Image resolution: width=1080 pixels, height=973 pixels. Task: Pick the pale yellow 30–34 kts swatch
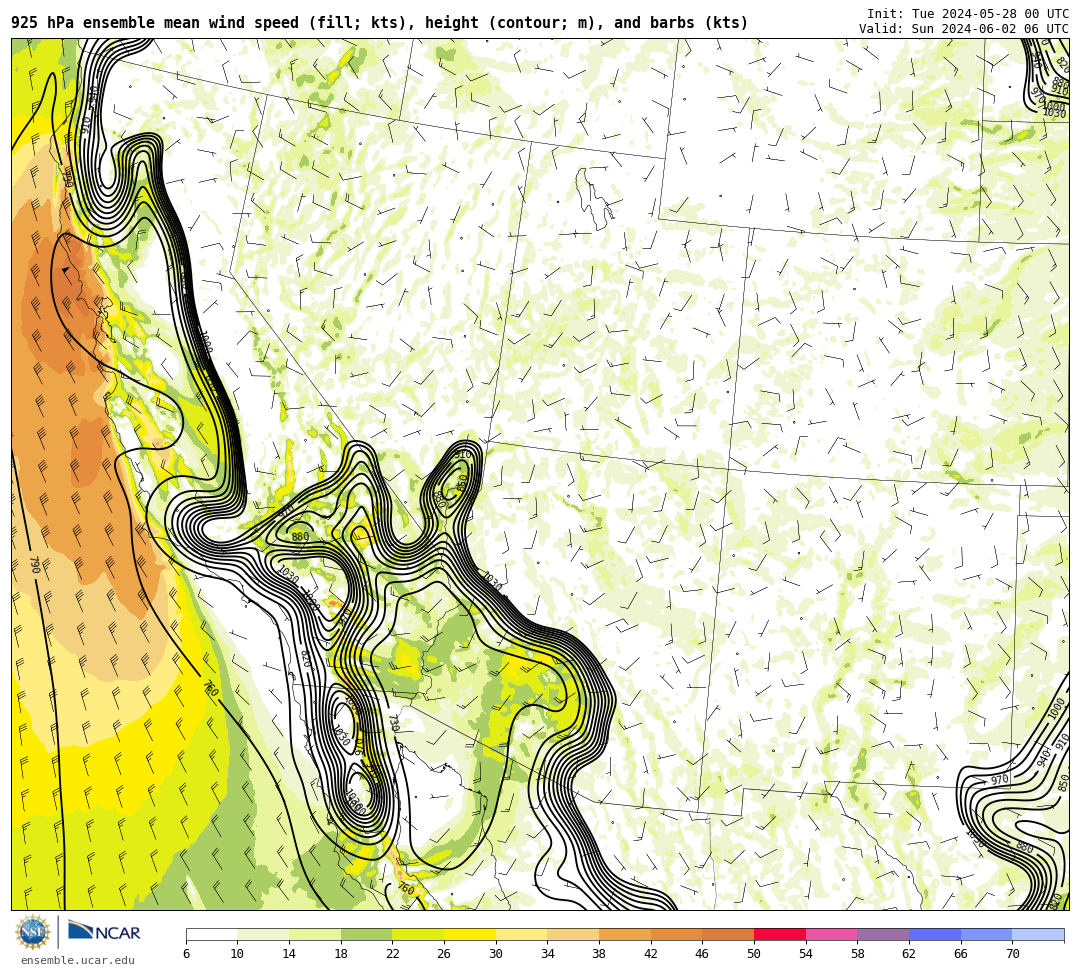point(521,934)
